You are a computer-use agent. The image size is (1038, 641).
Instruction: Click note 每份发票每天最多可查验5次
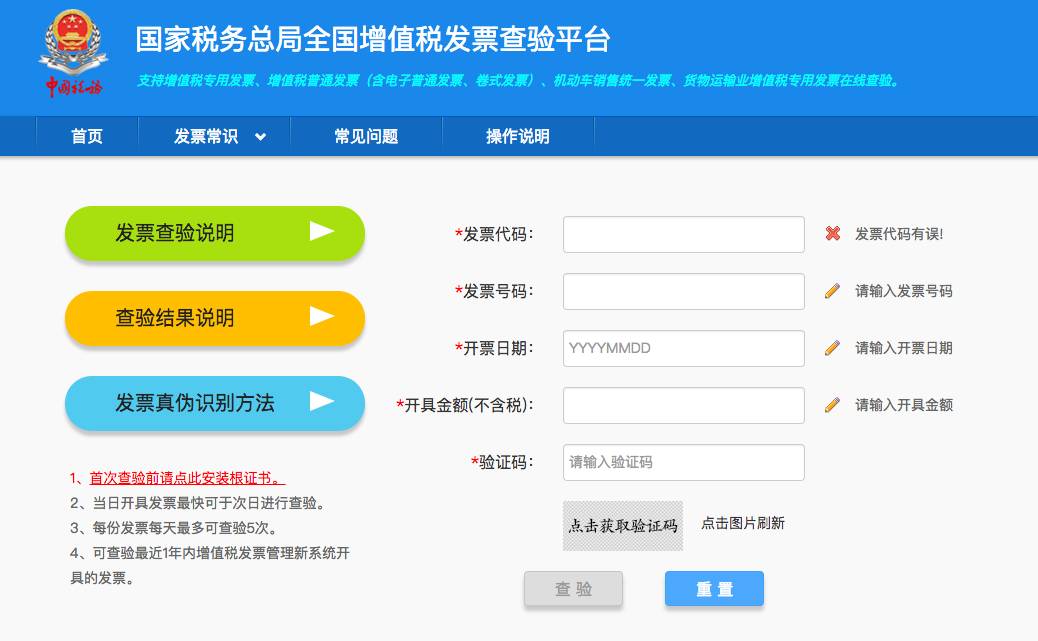[x=174, y=528]
